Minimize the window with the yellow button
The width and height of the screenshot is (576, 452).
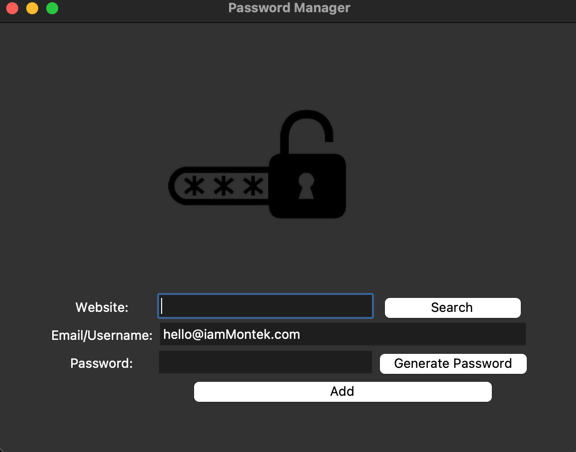(32, 8)
